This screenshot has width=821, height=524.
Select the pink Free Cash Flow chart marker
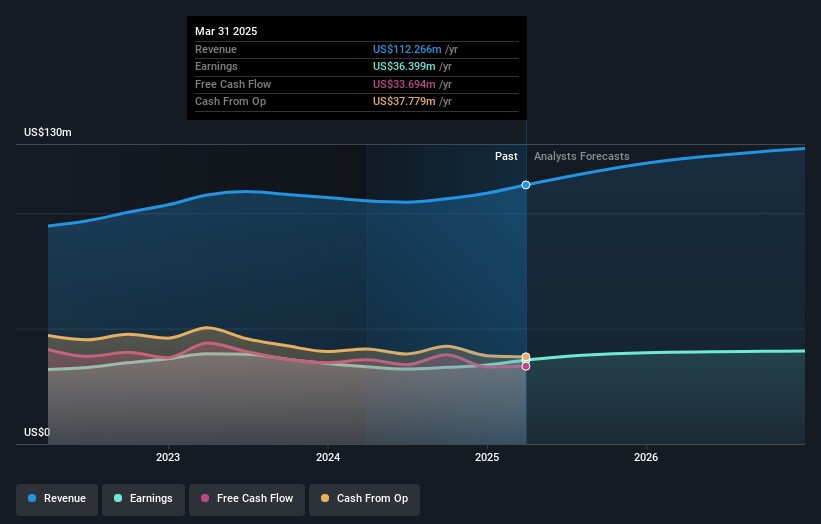click(x=526, y=366)
